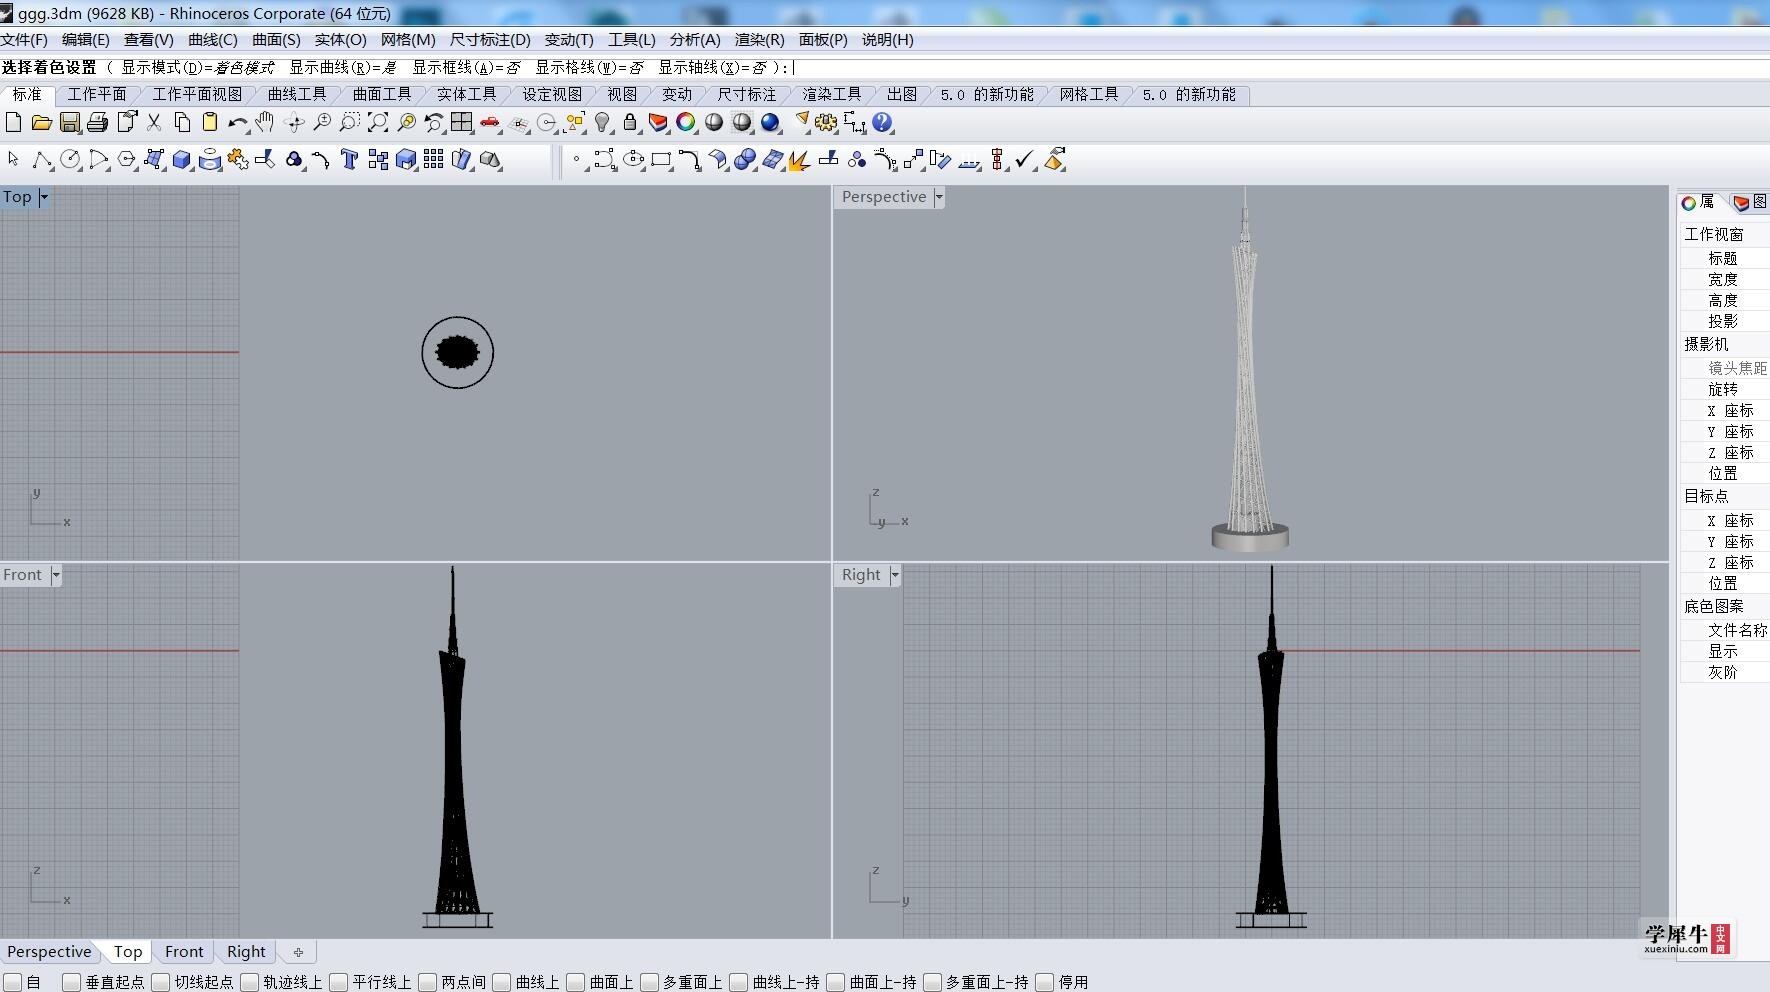Image resolution: width=1770 pixels, height=992 pixels.
Task: Switch to the Front viewport tab at bottom
Action: (184, 952)
